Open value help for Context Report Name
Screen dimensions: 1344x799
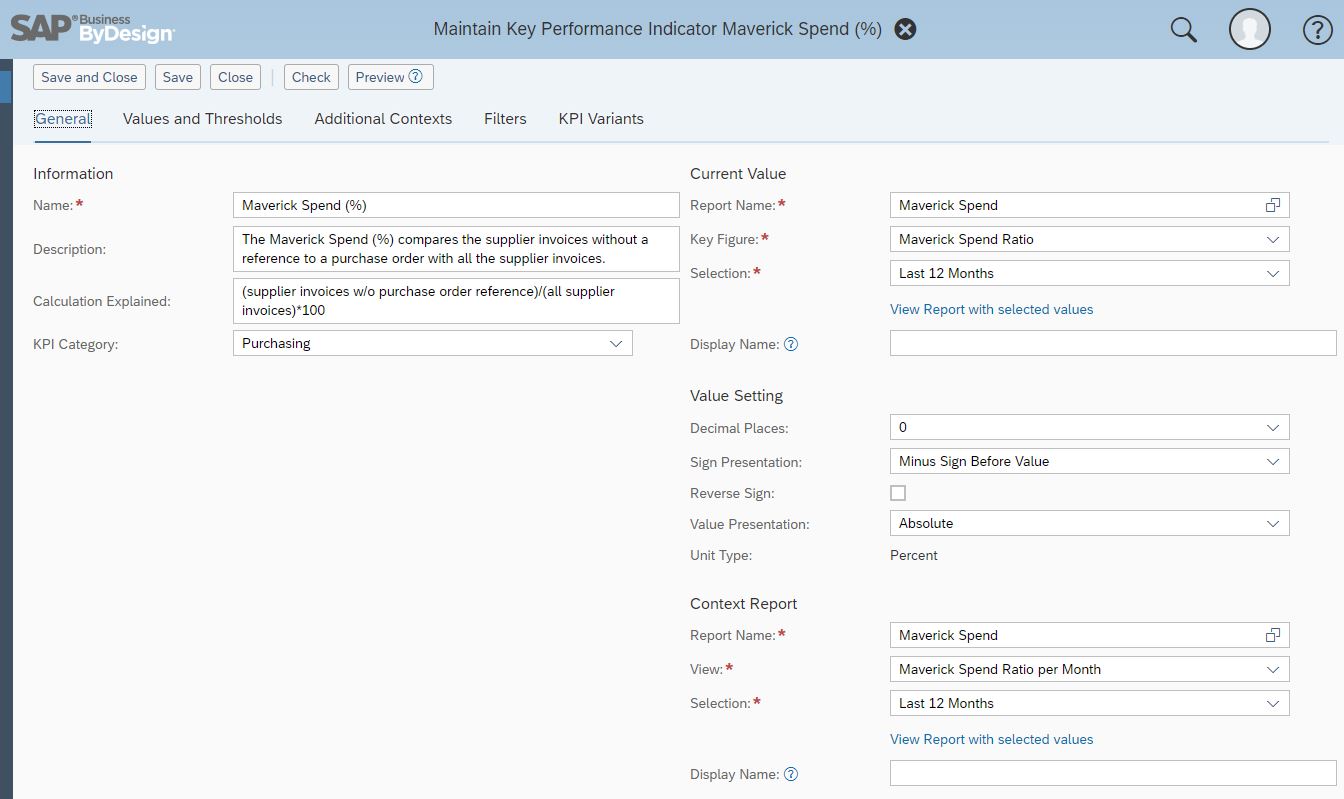tap(1272, 635)
